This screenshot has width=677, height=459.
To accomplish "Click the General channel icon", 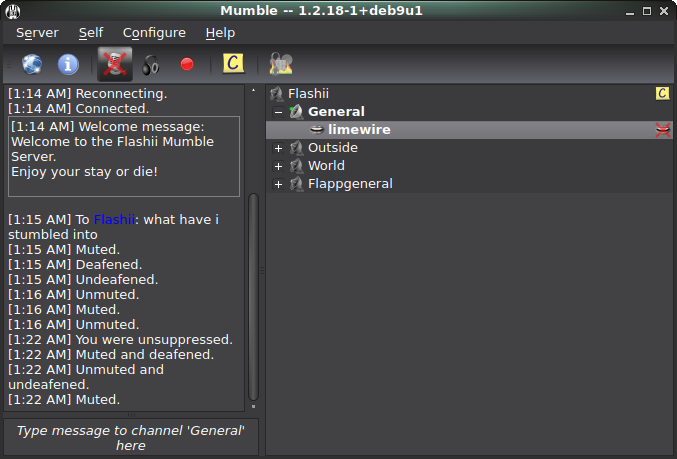I will tap(296, 112).
